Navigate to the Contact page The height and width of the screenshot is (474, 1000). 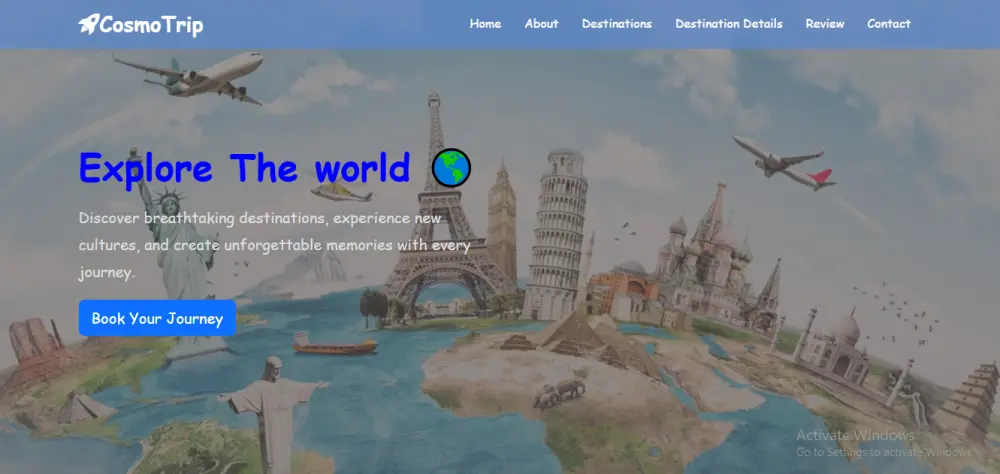888,24
